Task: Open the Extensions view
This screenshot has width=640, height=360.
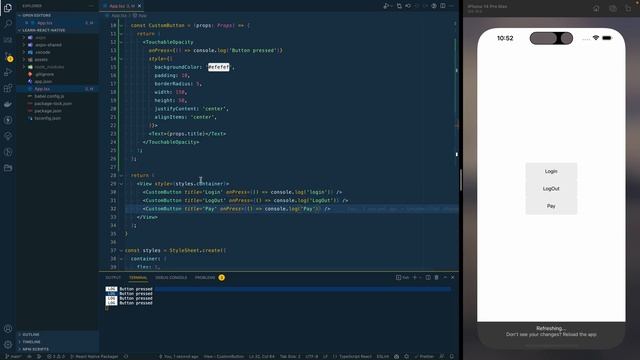Action: tap(8, 88)
